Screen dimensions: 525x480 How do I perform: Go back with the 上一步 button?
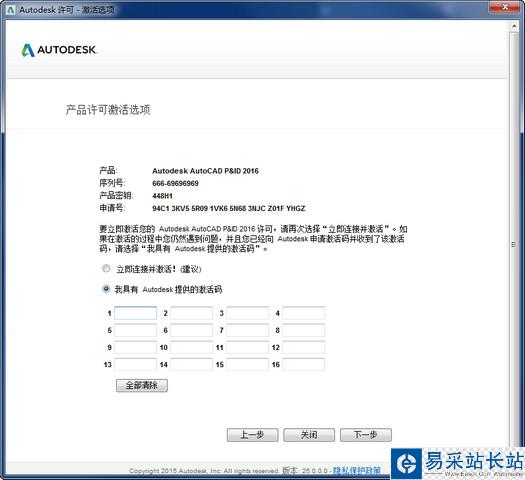click(252, 435)
